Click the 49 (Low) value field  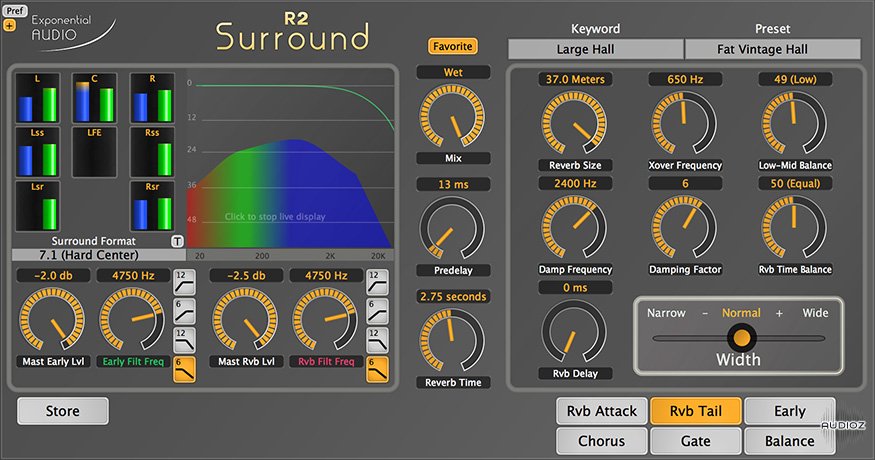click(x=795, y=79)
